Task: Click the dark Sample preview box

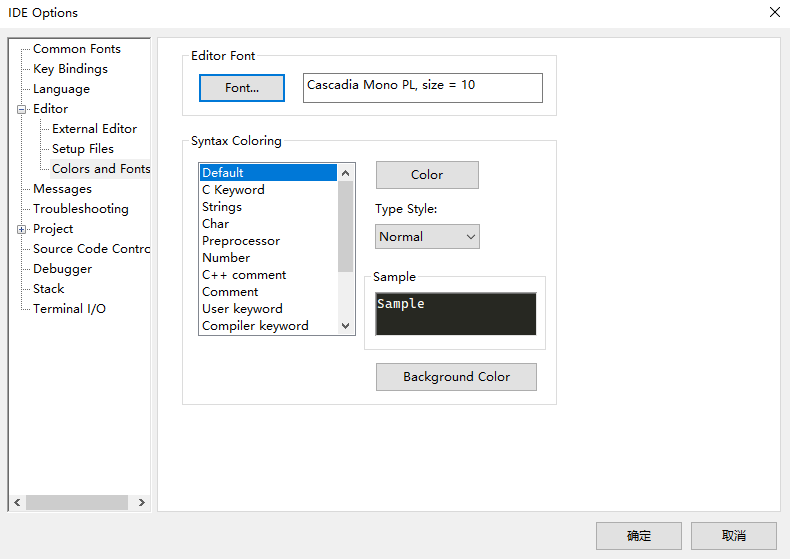Action: [456, 314]
